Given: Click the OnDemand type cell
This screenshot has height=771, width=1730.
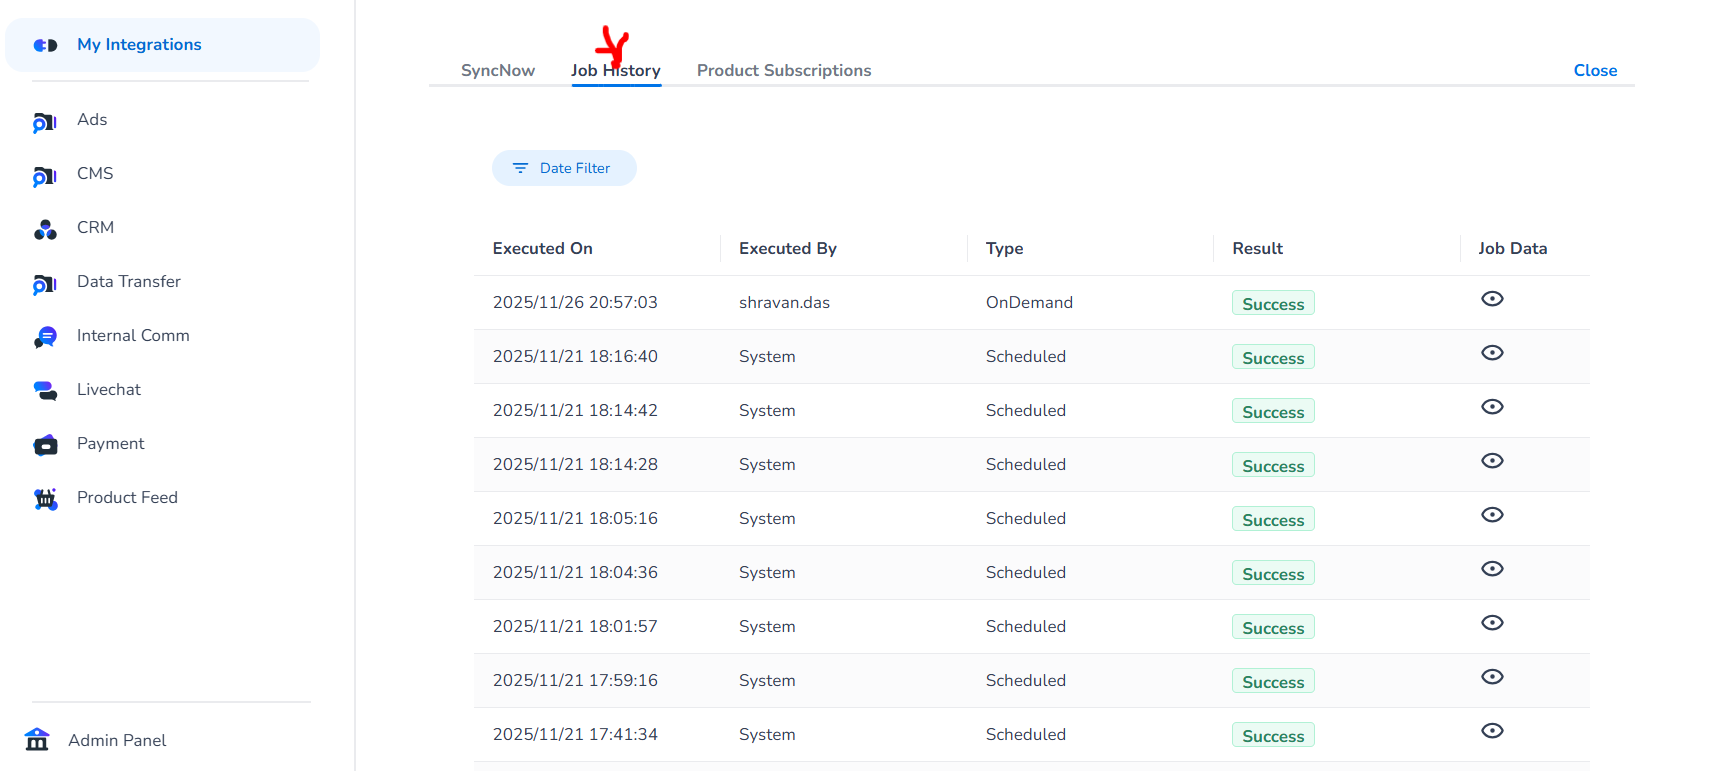Looking at the screenshot, I should point(1029,303).
